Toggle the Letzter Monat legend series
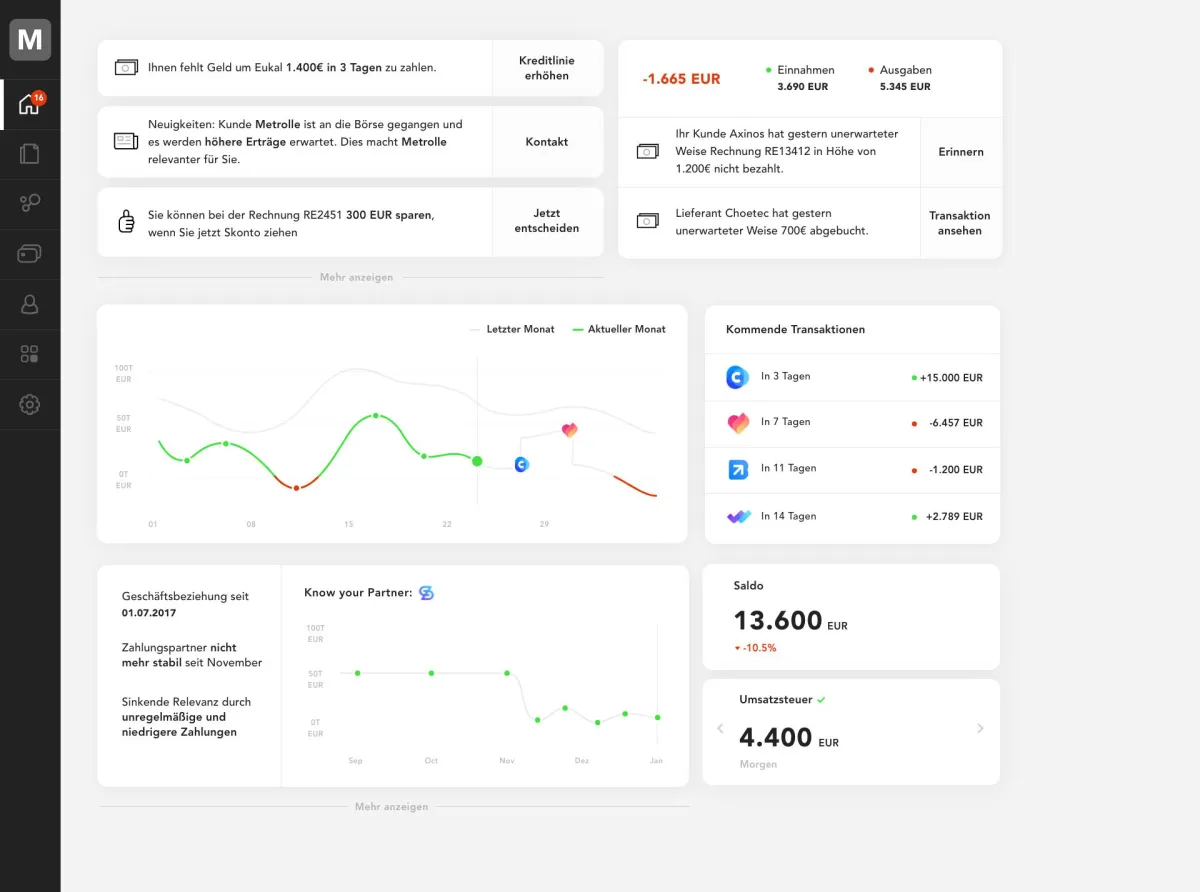 point(512,329)
